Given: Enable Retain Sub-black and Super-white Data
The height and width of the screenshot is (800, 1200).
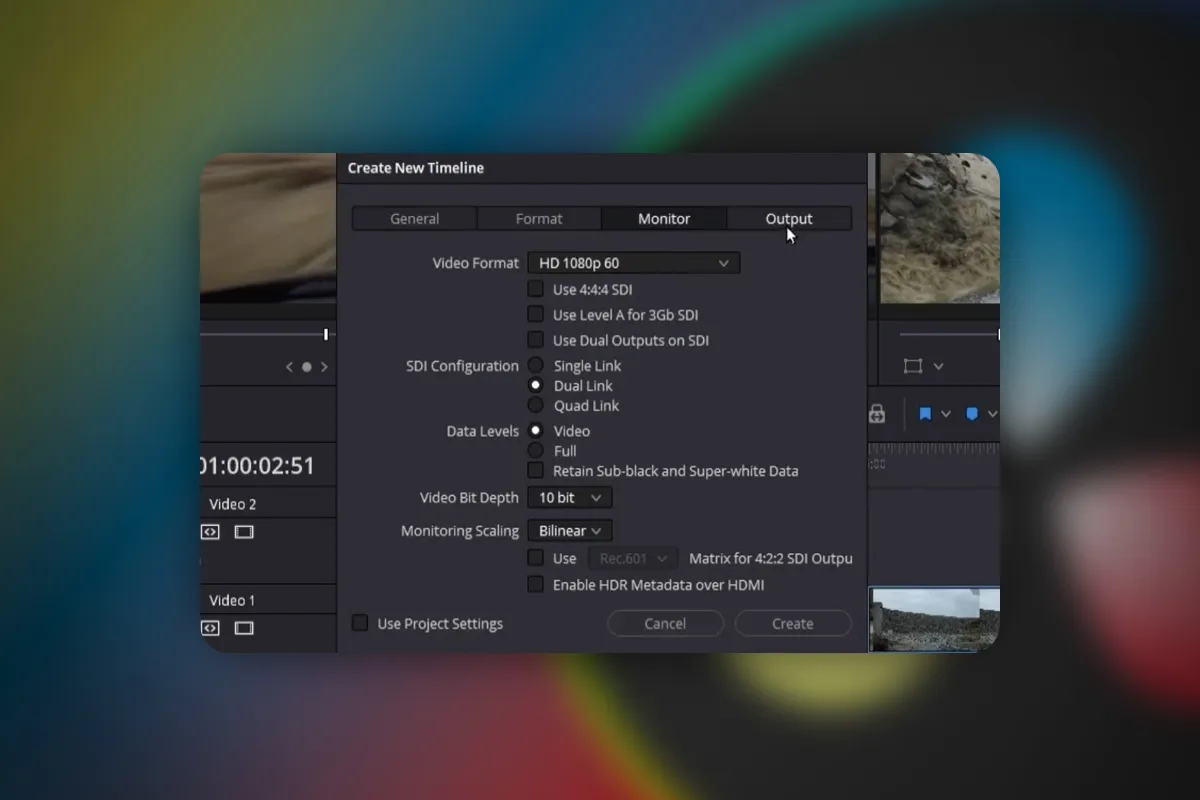Looking at the screenshot, I should coord(536,470).
